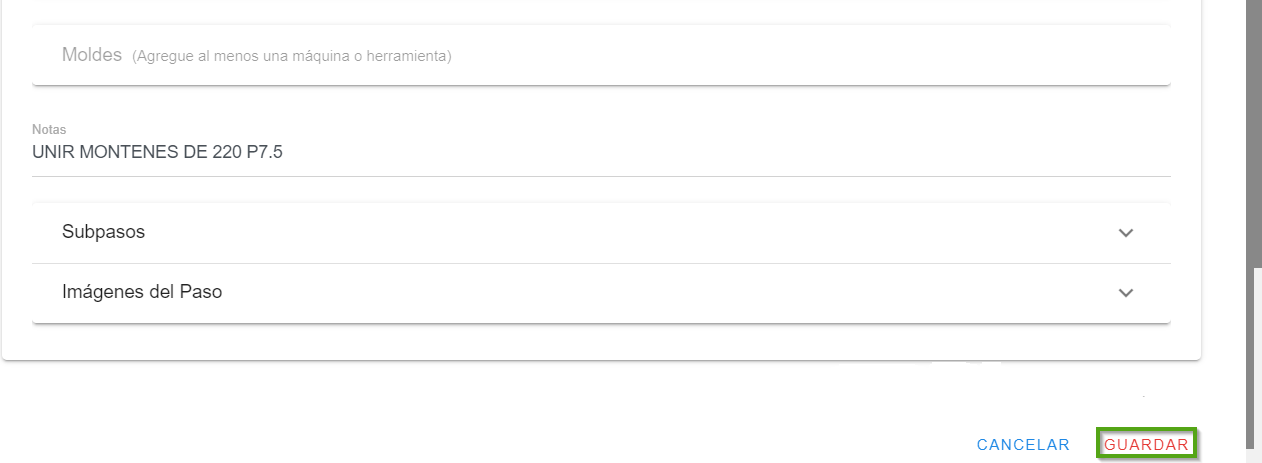Focus the empty right side of Notas field
Image resolution: width=1262 pixels, height=463 pixels.
pyautogui.click(x=800, y=153)
